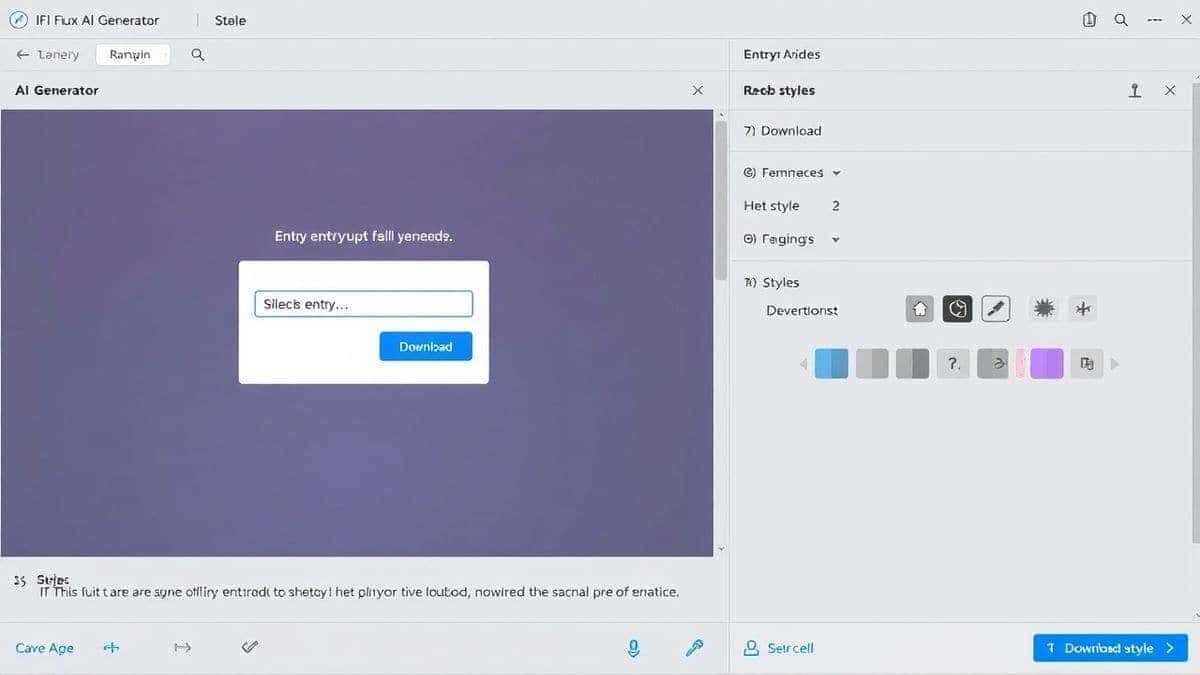Click the canvas scrollbar down arrow
1200x675 pixels.
tap(721, 549)
